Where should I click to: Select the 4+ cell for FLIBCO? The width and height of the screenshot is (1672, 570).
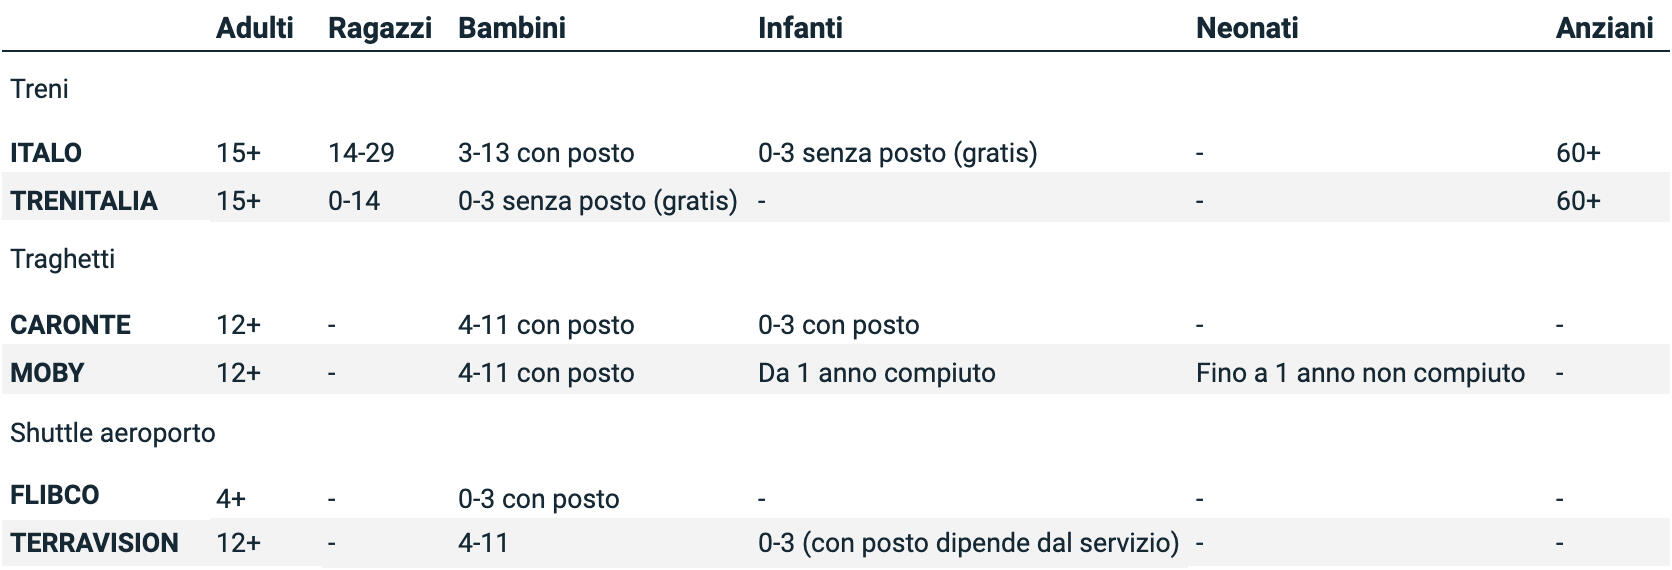coord(231,498)
